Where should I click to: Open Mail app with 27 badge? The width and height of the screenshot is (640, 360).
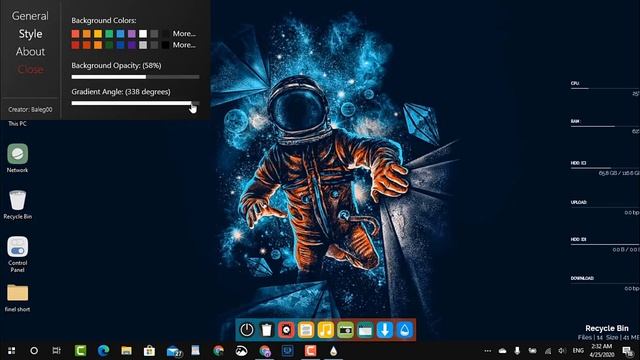click(x=174, y=351)
